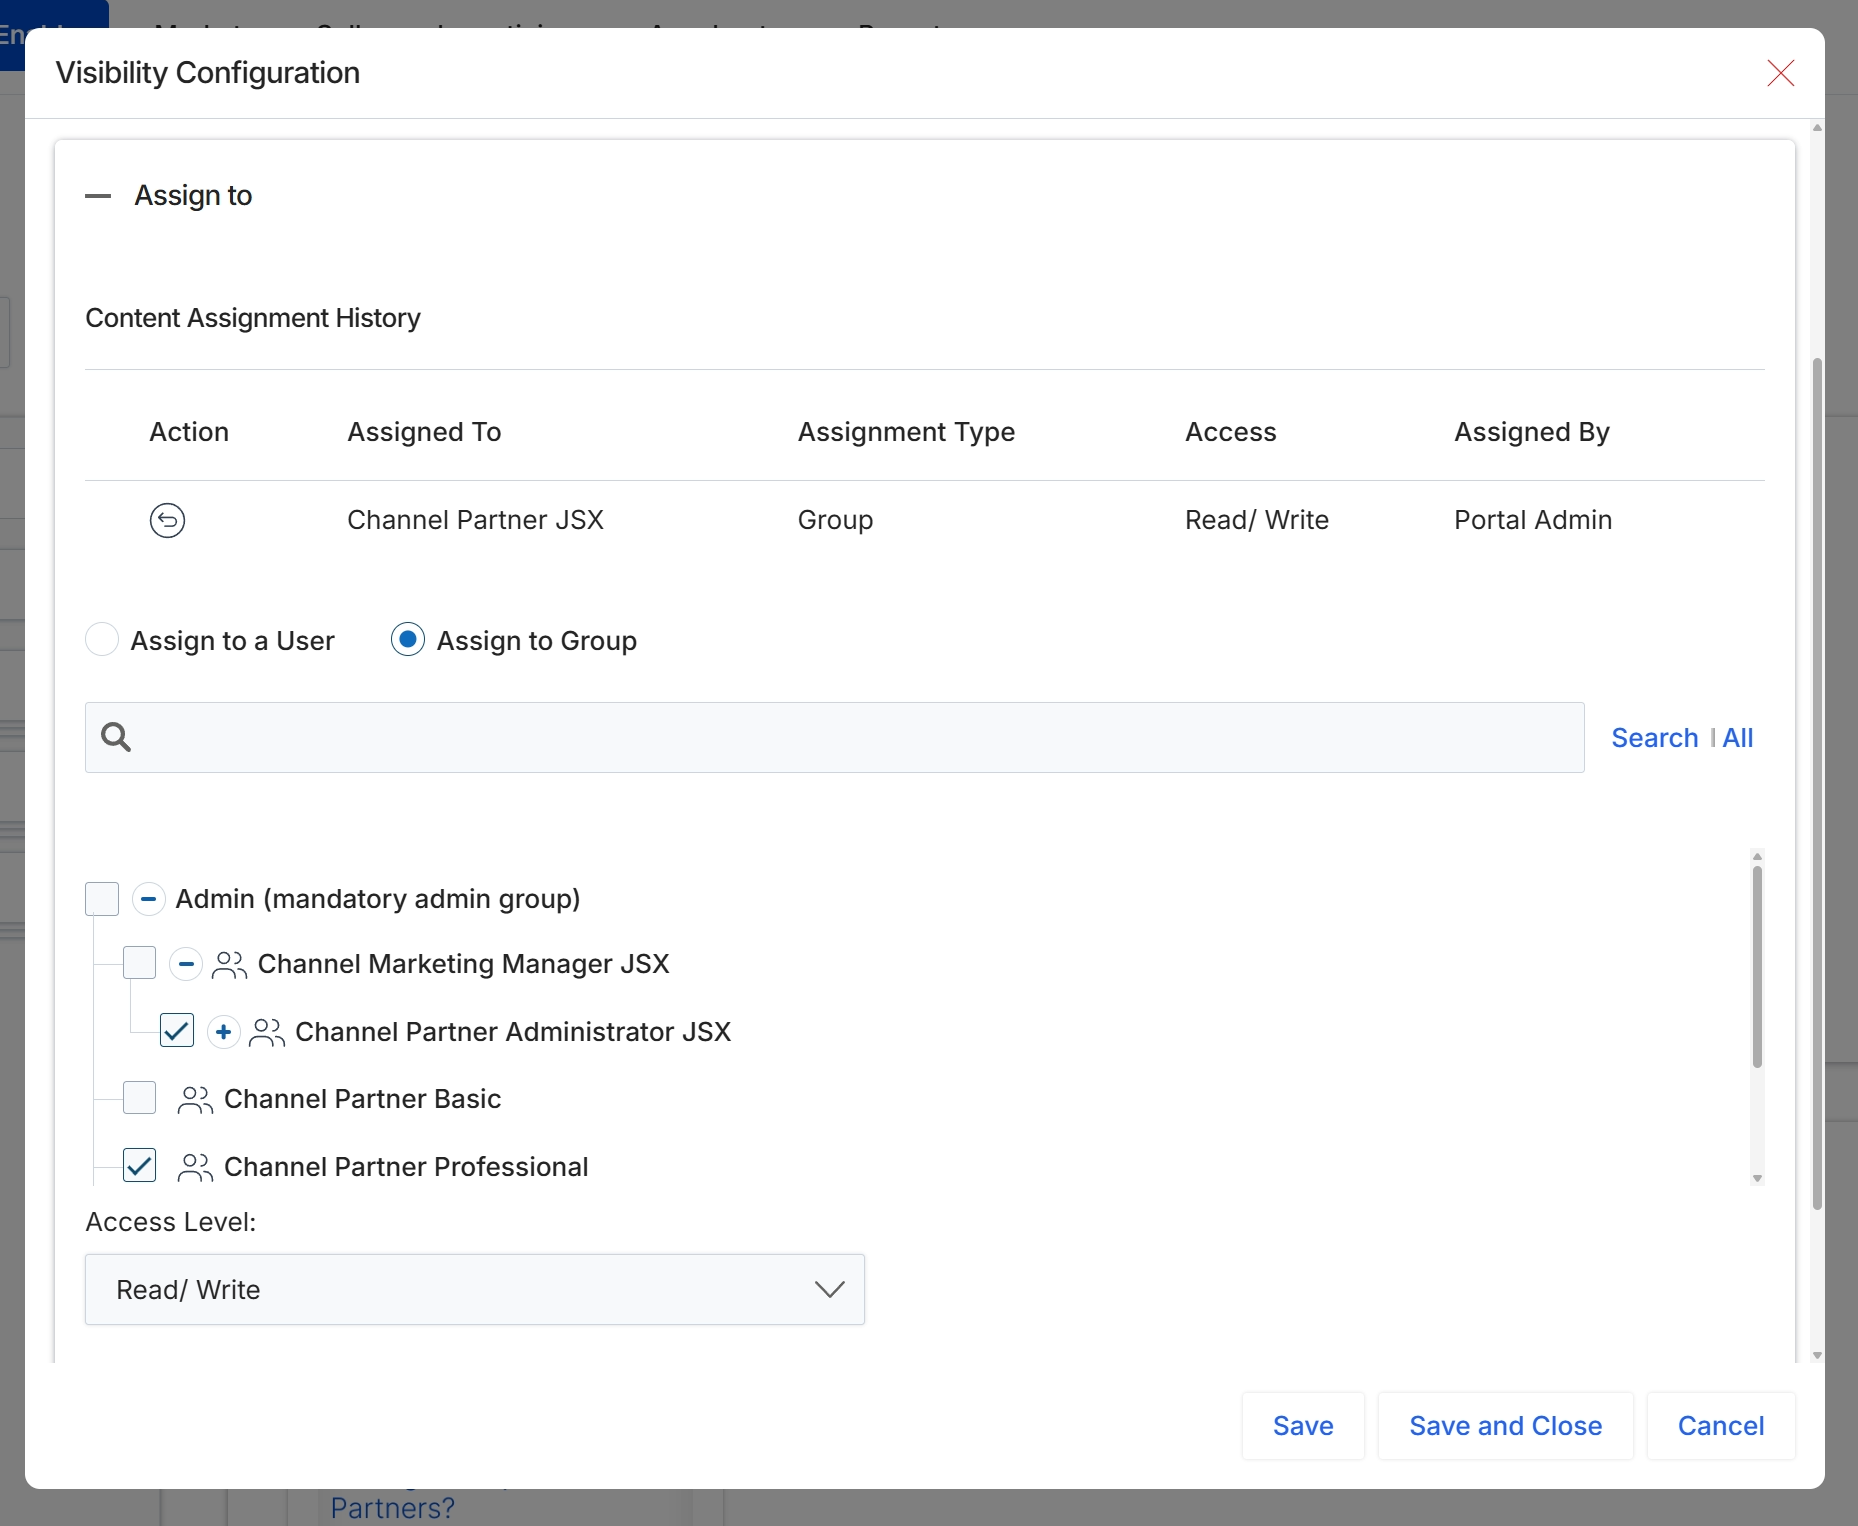This screenshot has height=1526, width=1858.
Task: Collapse Channel Marketing Manager JSX node
Action: pos(186,964)
